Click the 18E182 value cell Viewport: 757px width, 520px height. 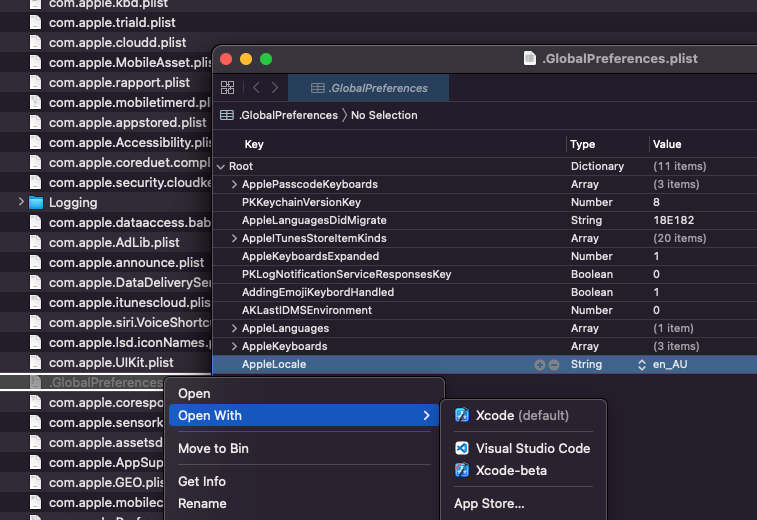pyautogui.click(x=673, y=220)
